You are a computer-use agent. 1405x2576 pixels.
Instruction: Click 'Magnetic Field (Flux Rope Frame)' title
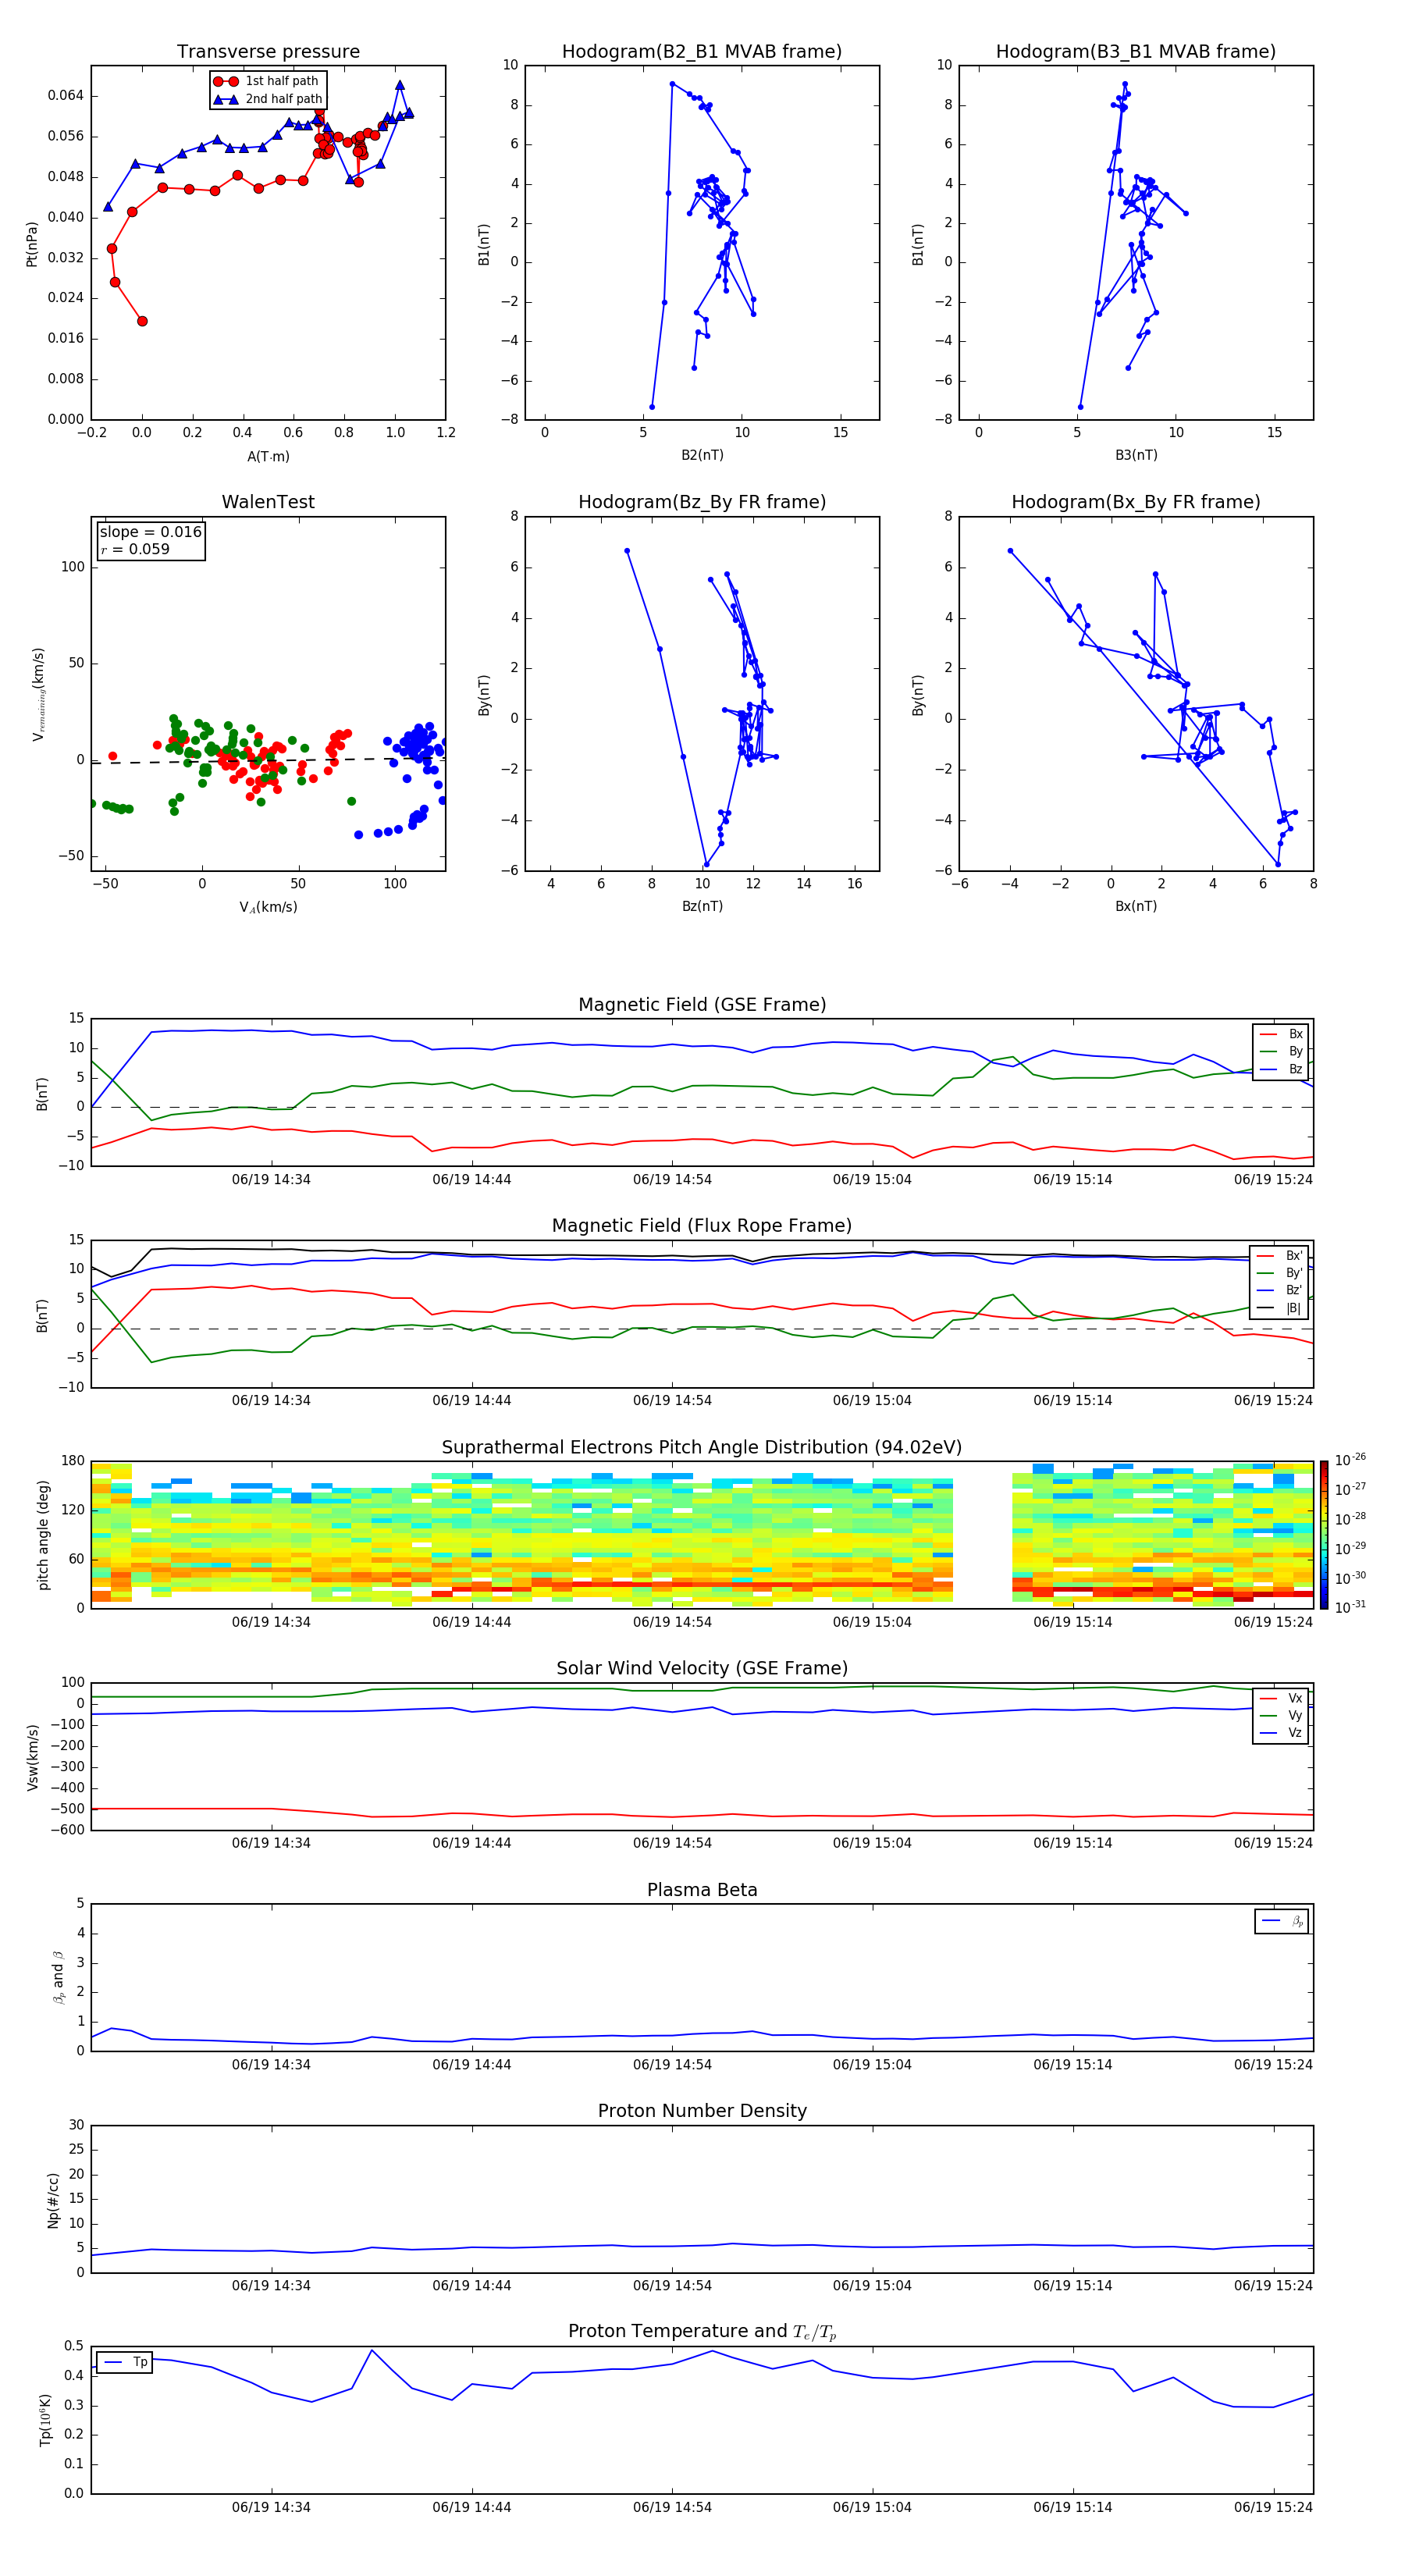702,1226
